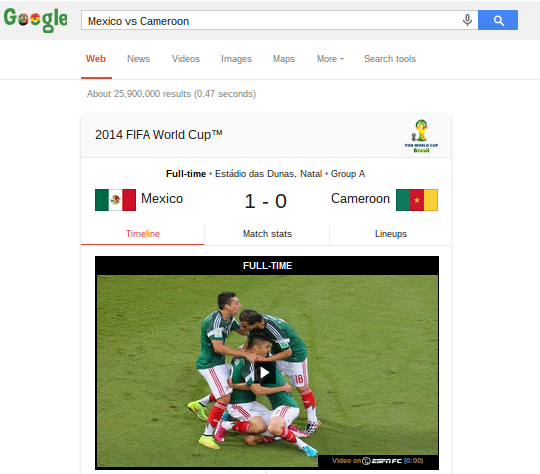Select the Timeline tab
The image size is (540, 474).
tap(143, 234)
